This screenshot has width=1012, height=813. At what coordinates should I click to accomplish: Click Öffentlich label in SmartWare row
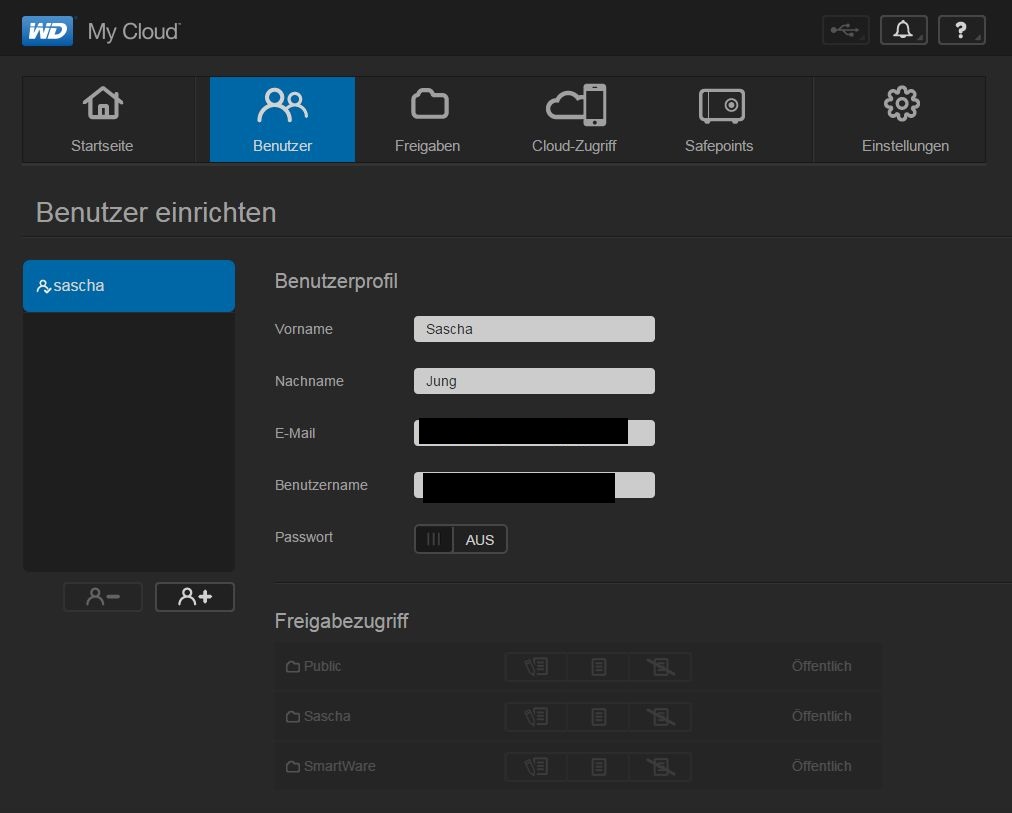tap(822, 766)
